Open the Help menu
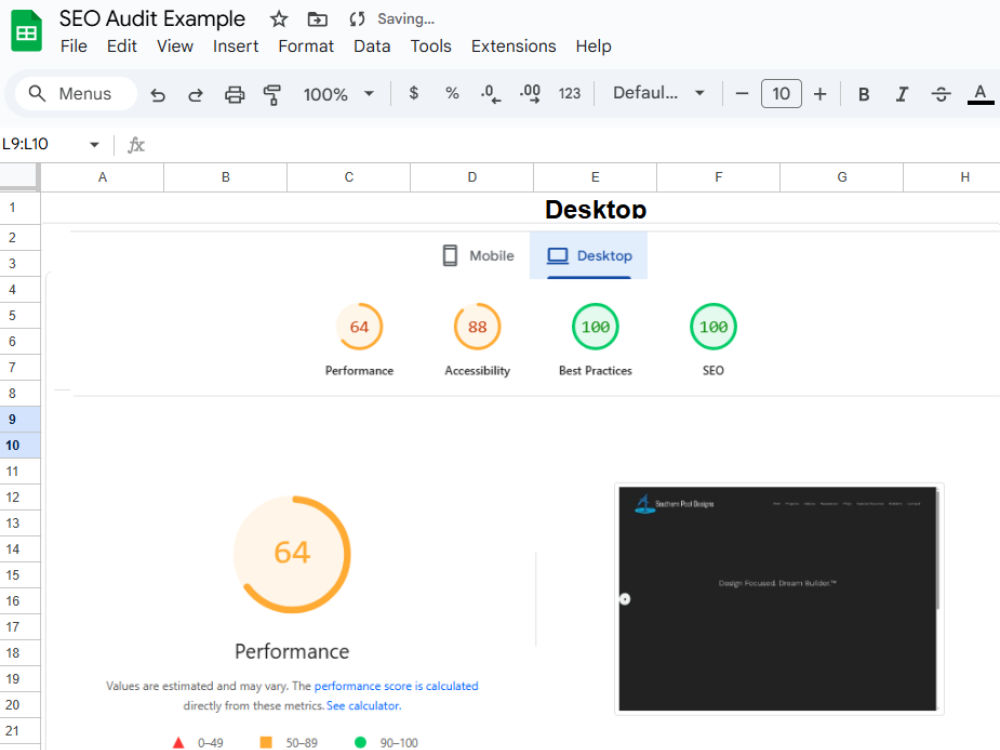 click(x=593, y=46)
